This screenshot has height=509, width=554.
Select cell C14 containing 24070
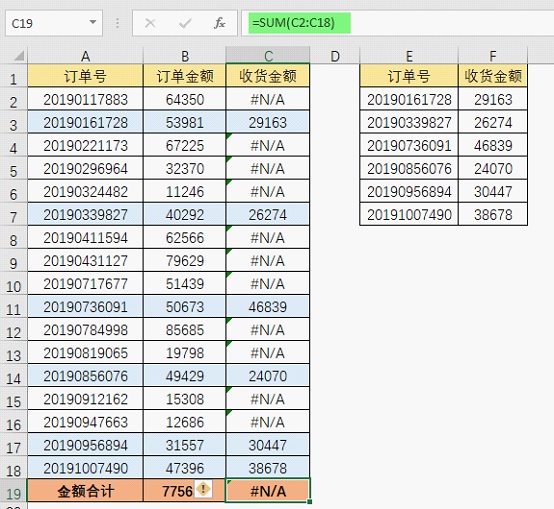[268, 376]
